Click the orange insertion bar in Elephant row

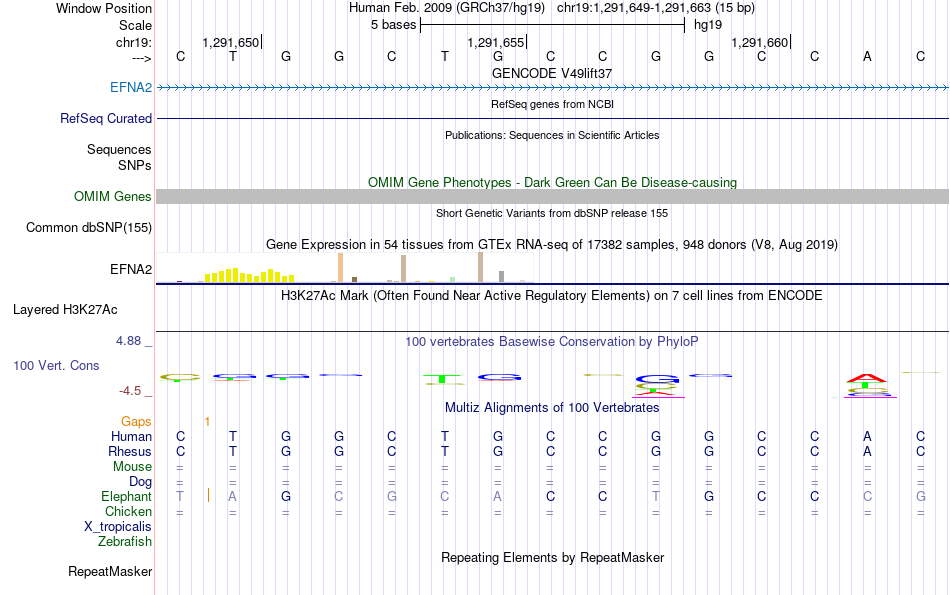[208, 495]
